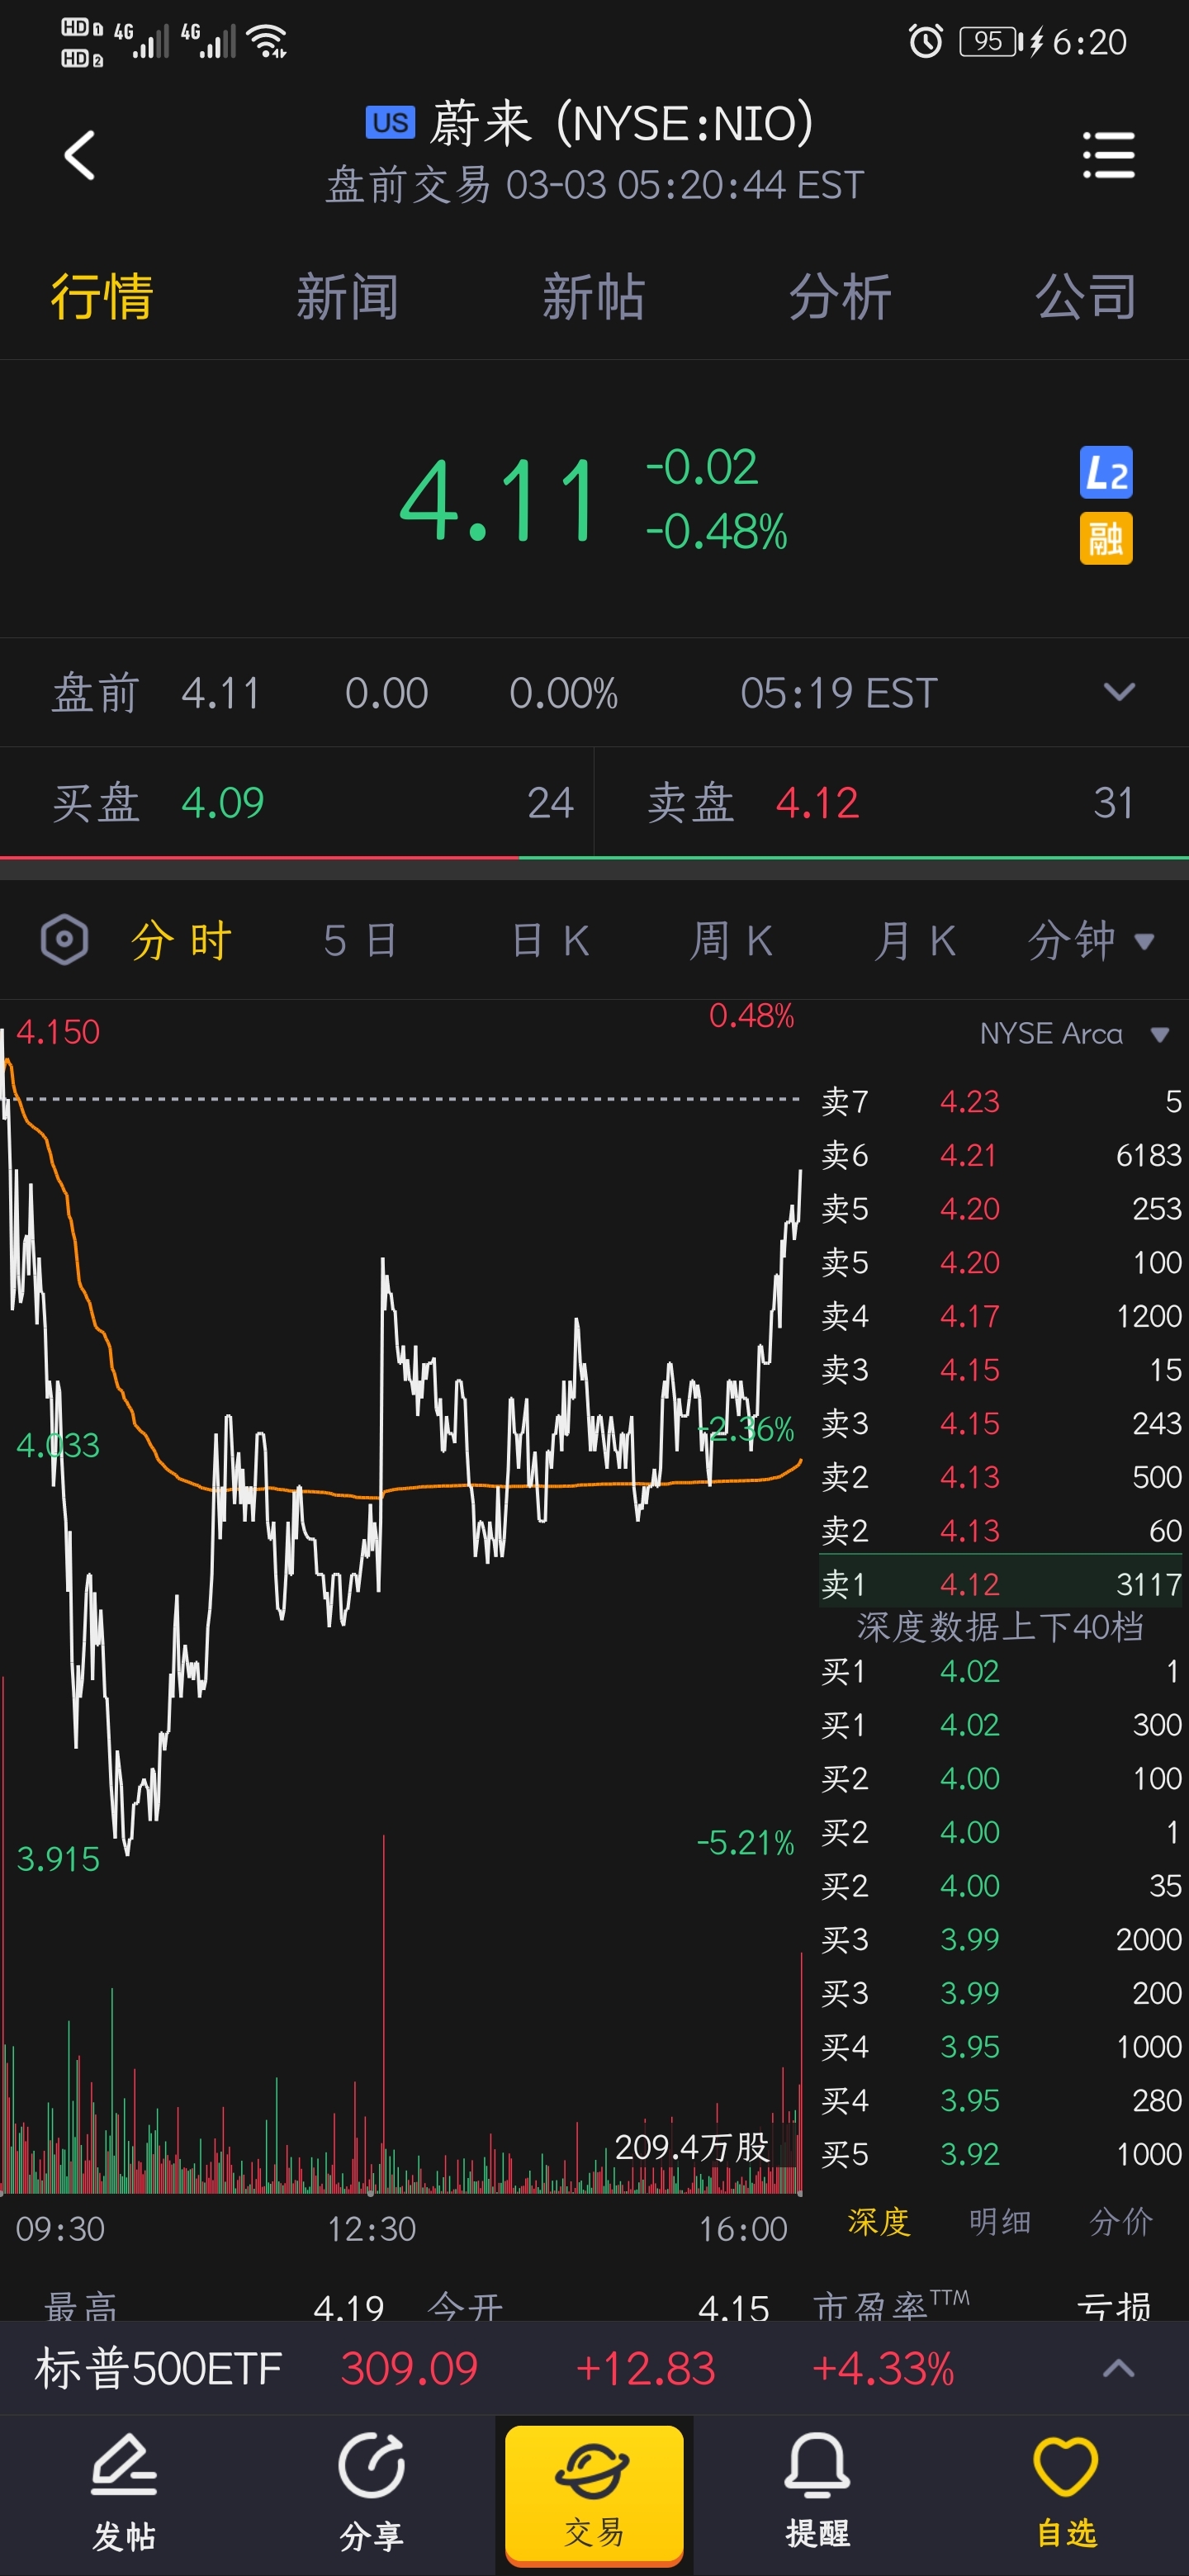Tap the 卖盘 4.12 ask quote

tap(892, 802)
